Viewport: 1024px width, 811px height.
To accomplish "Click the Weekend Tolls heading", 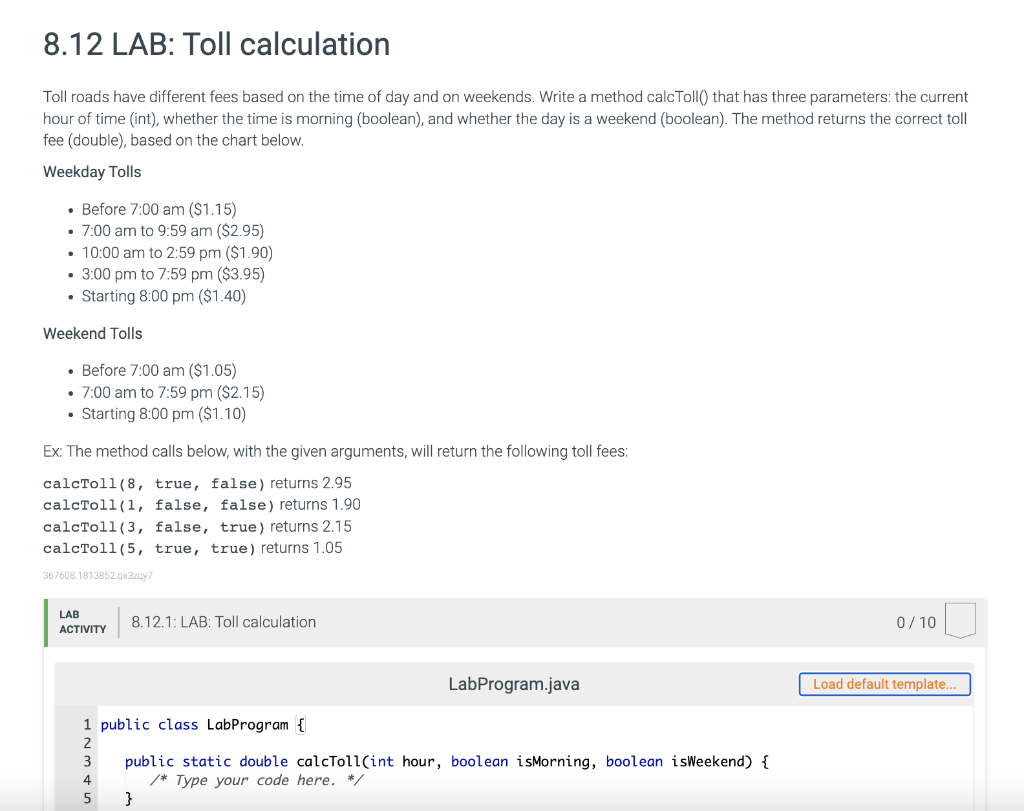I will point(93,333).
